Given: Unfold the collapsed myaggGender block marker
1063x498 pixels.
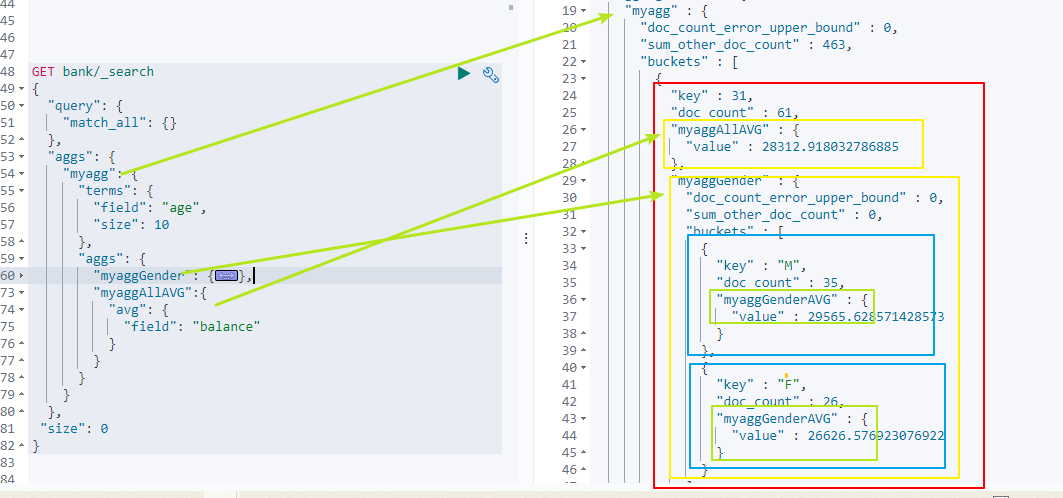Looking at the screenshot, I should (x=226, y=275).
